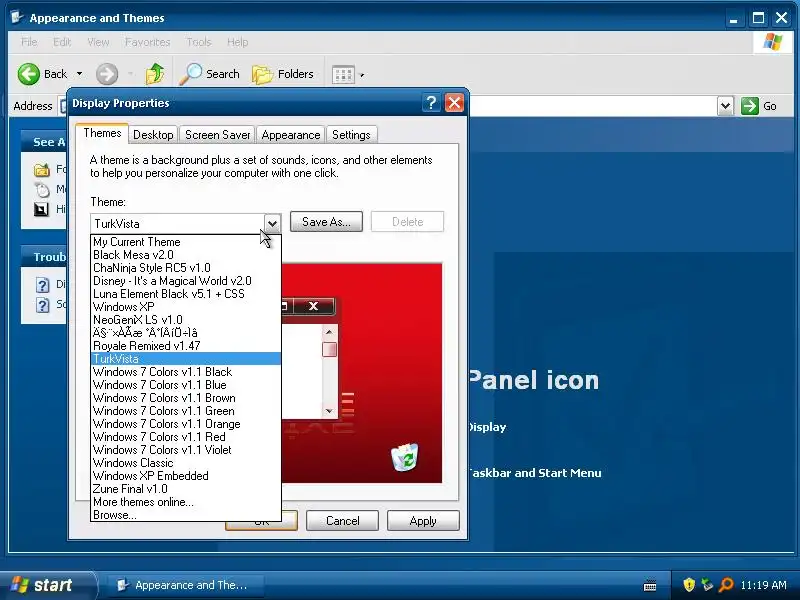Choose Windows XP Embedded theme
The width and height of the screenshot is (800, 600).
[186, 476]
